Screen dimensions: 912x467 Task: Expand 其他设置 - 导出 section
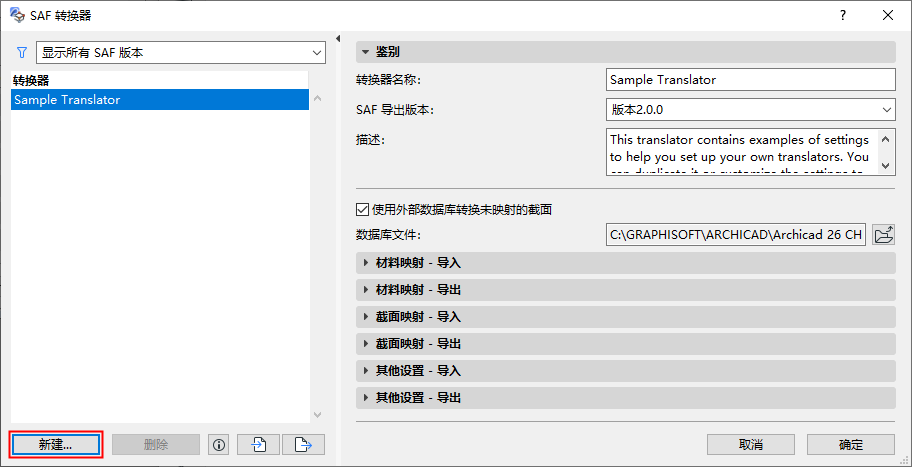click(625, 398)
